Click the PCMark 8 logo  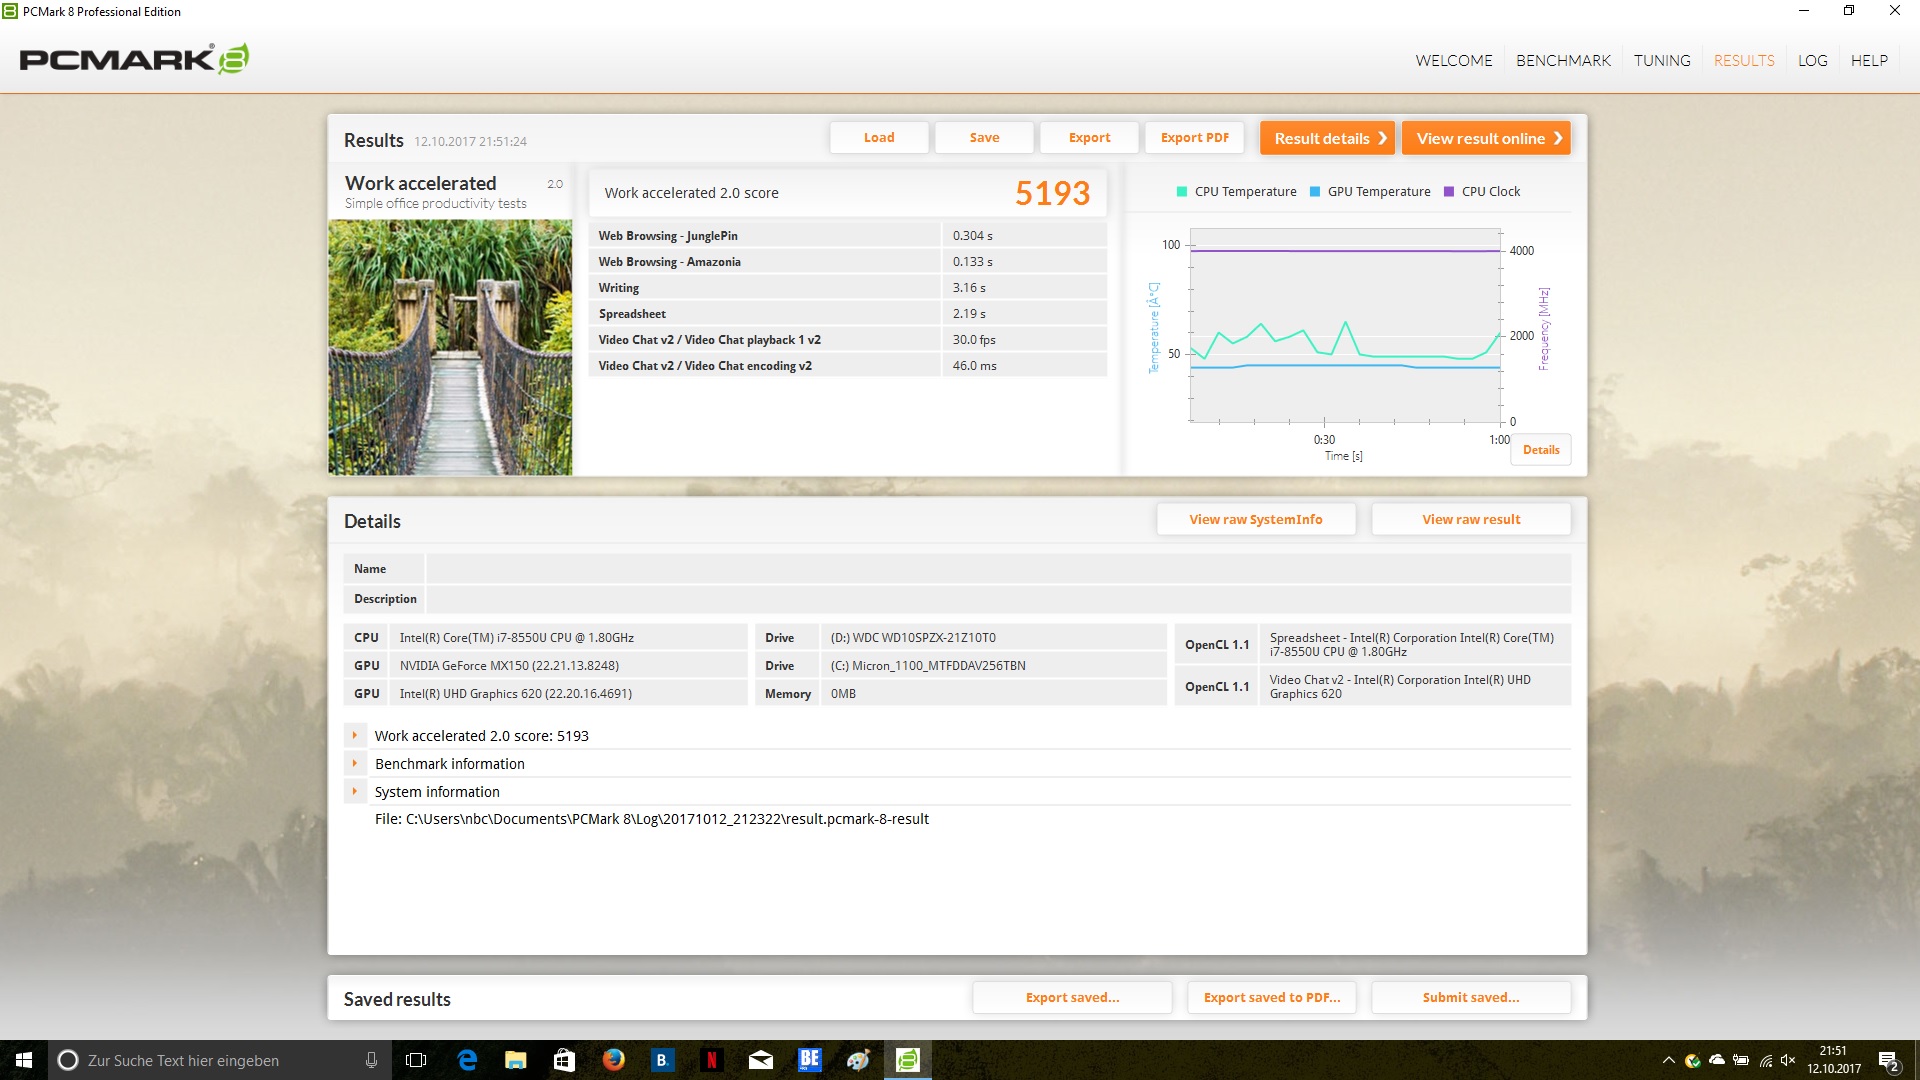tap(134, 60)
